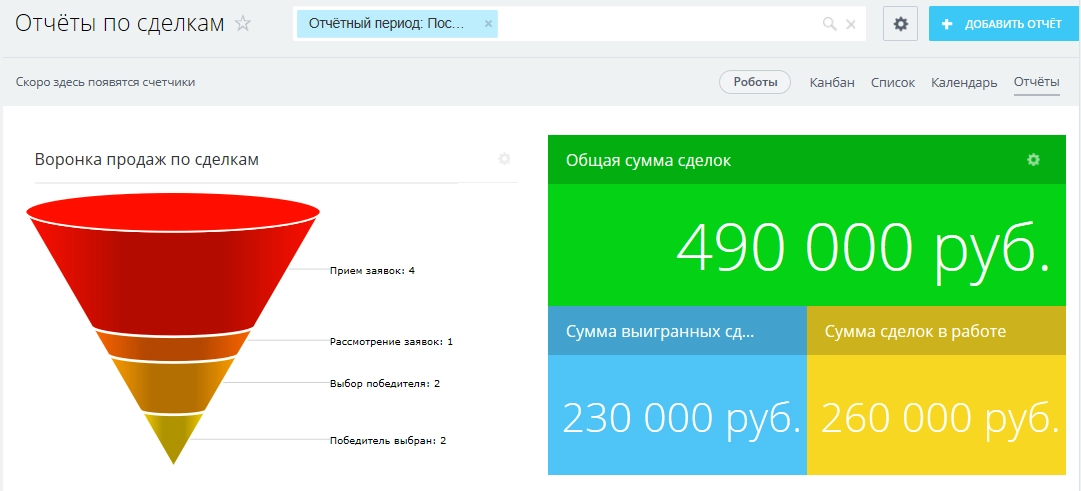Open the Роботы button
This screenshot has height=491, width=1081.
(x=755, y=82)
